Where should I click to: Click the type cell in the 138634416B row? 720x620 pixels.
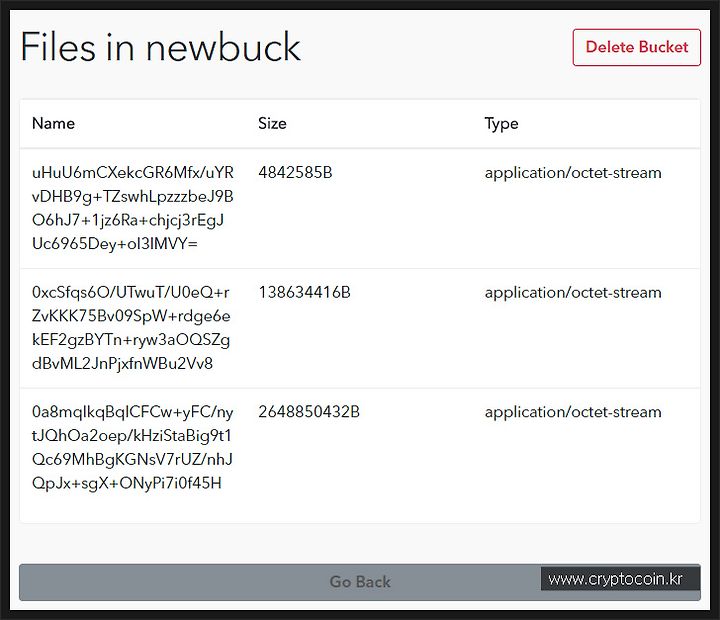573,293
